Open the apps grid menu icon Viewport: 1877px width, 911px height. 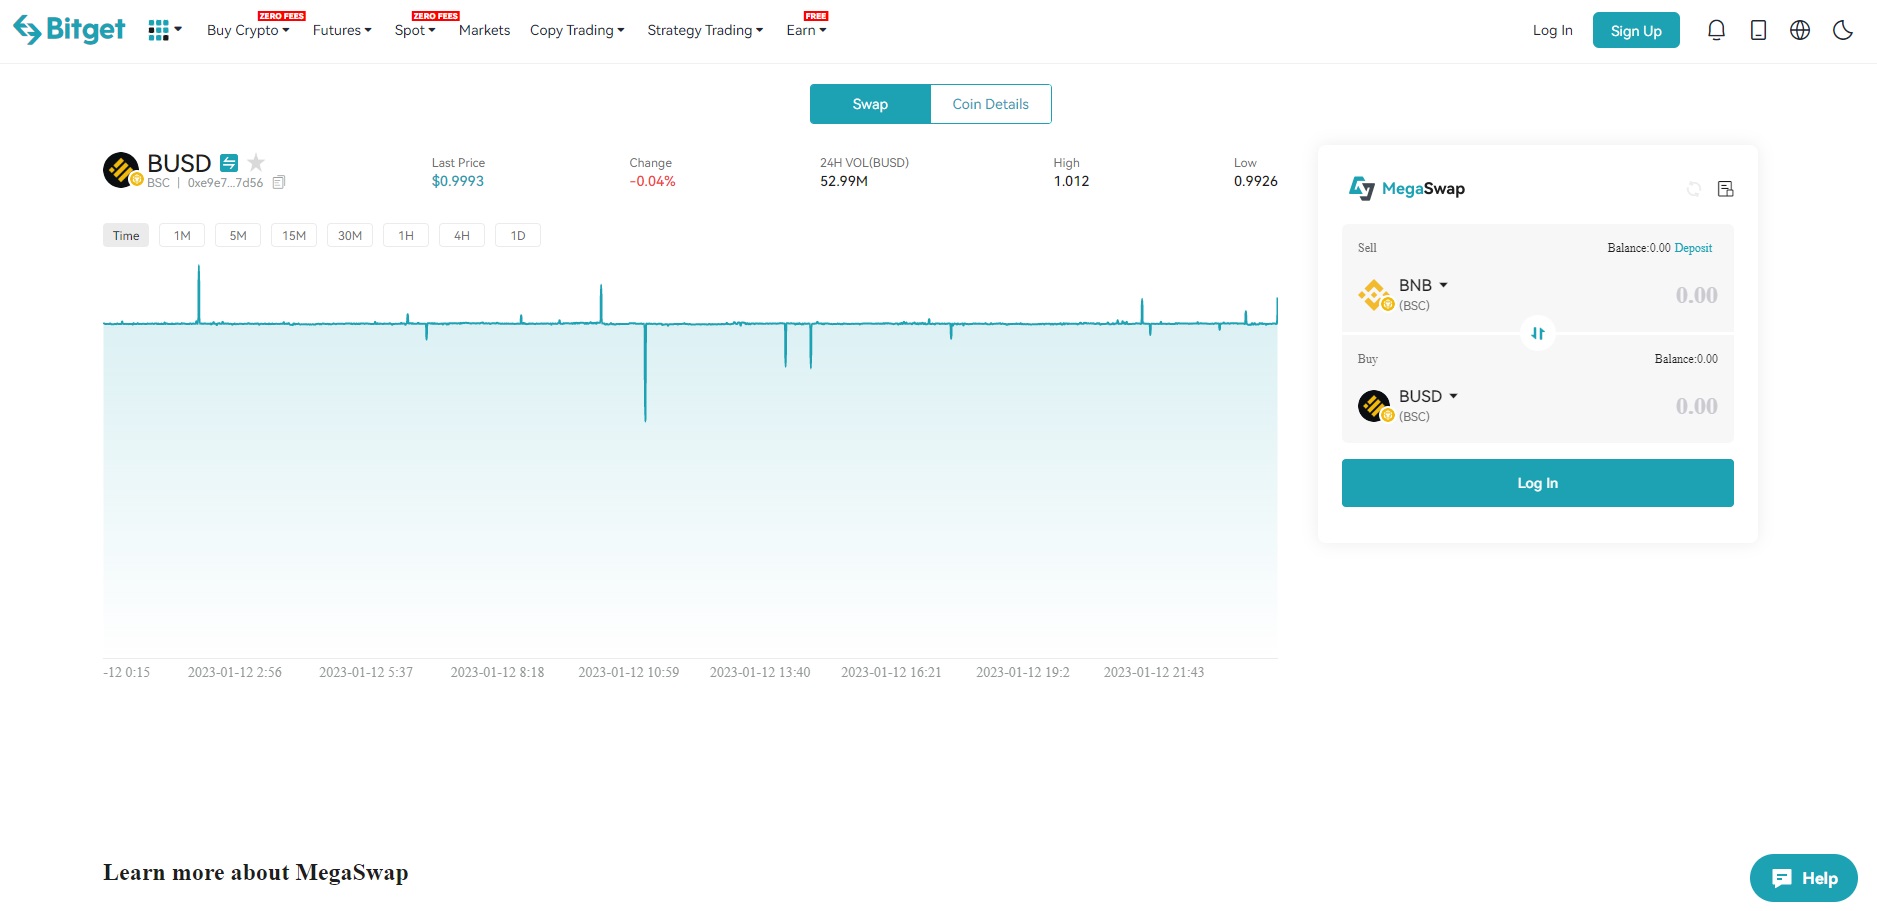click(158, 31)
